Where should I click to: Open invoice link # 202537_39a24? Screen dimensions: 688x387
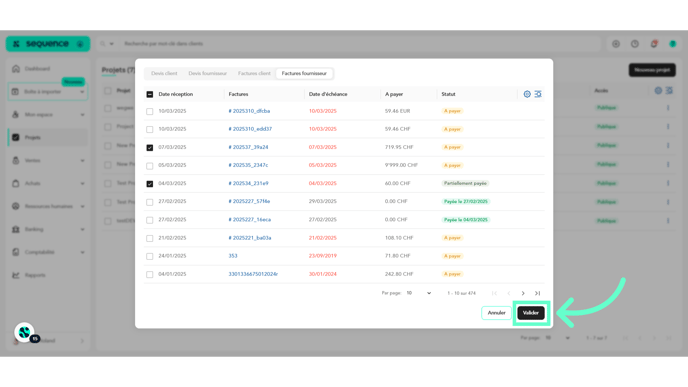click(x=248, y=147)
